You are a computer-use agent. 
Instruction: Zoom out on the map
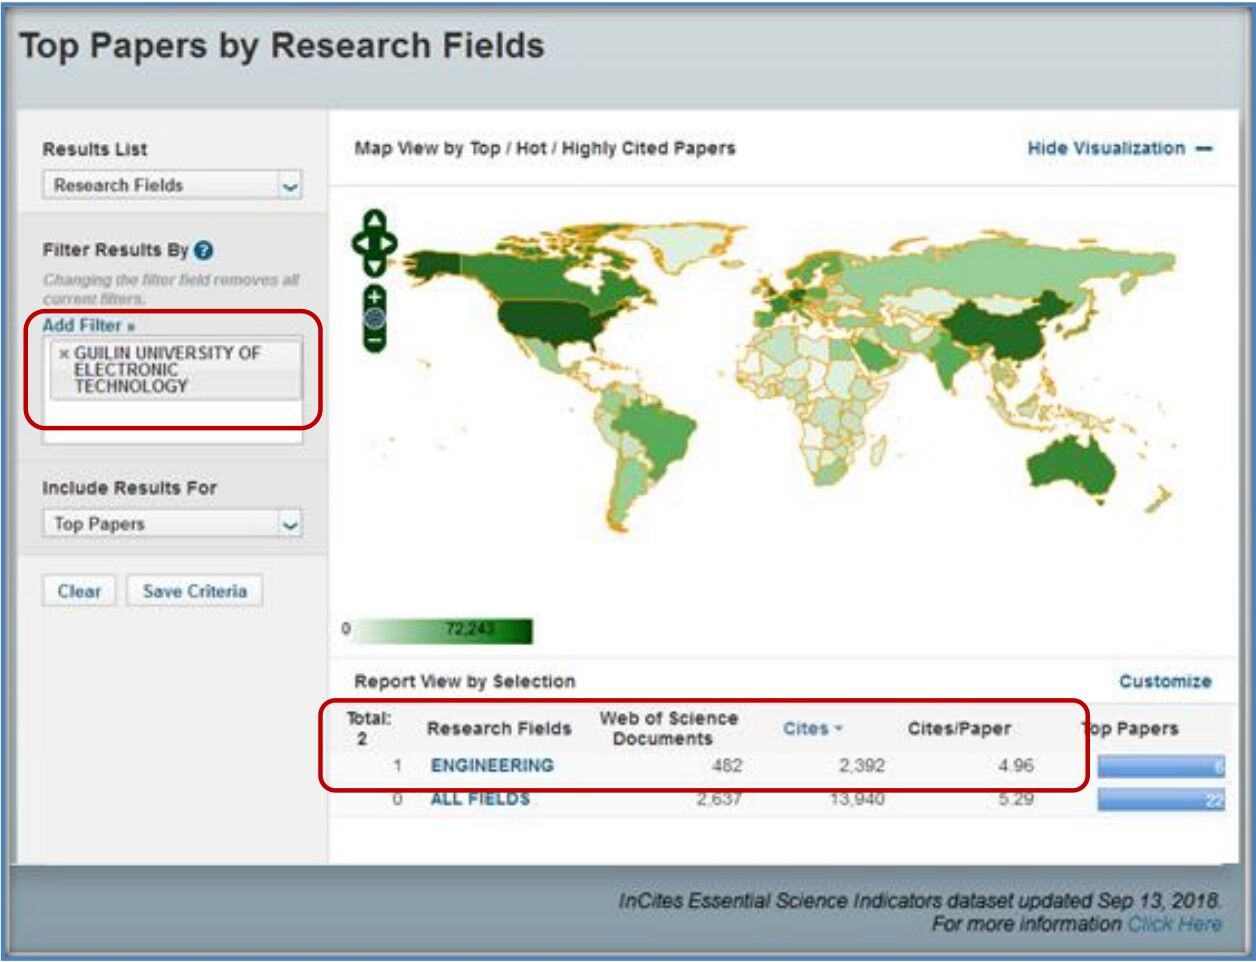[x=374, y=341]
